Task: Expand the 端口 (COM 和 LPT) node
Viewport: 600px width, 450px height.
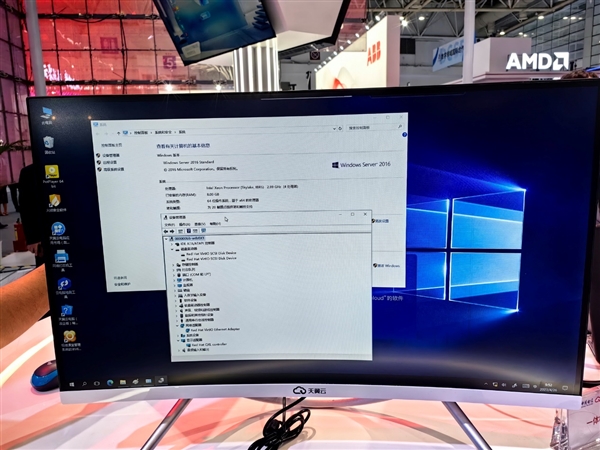Action: (174, 275)
